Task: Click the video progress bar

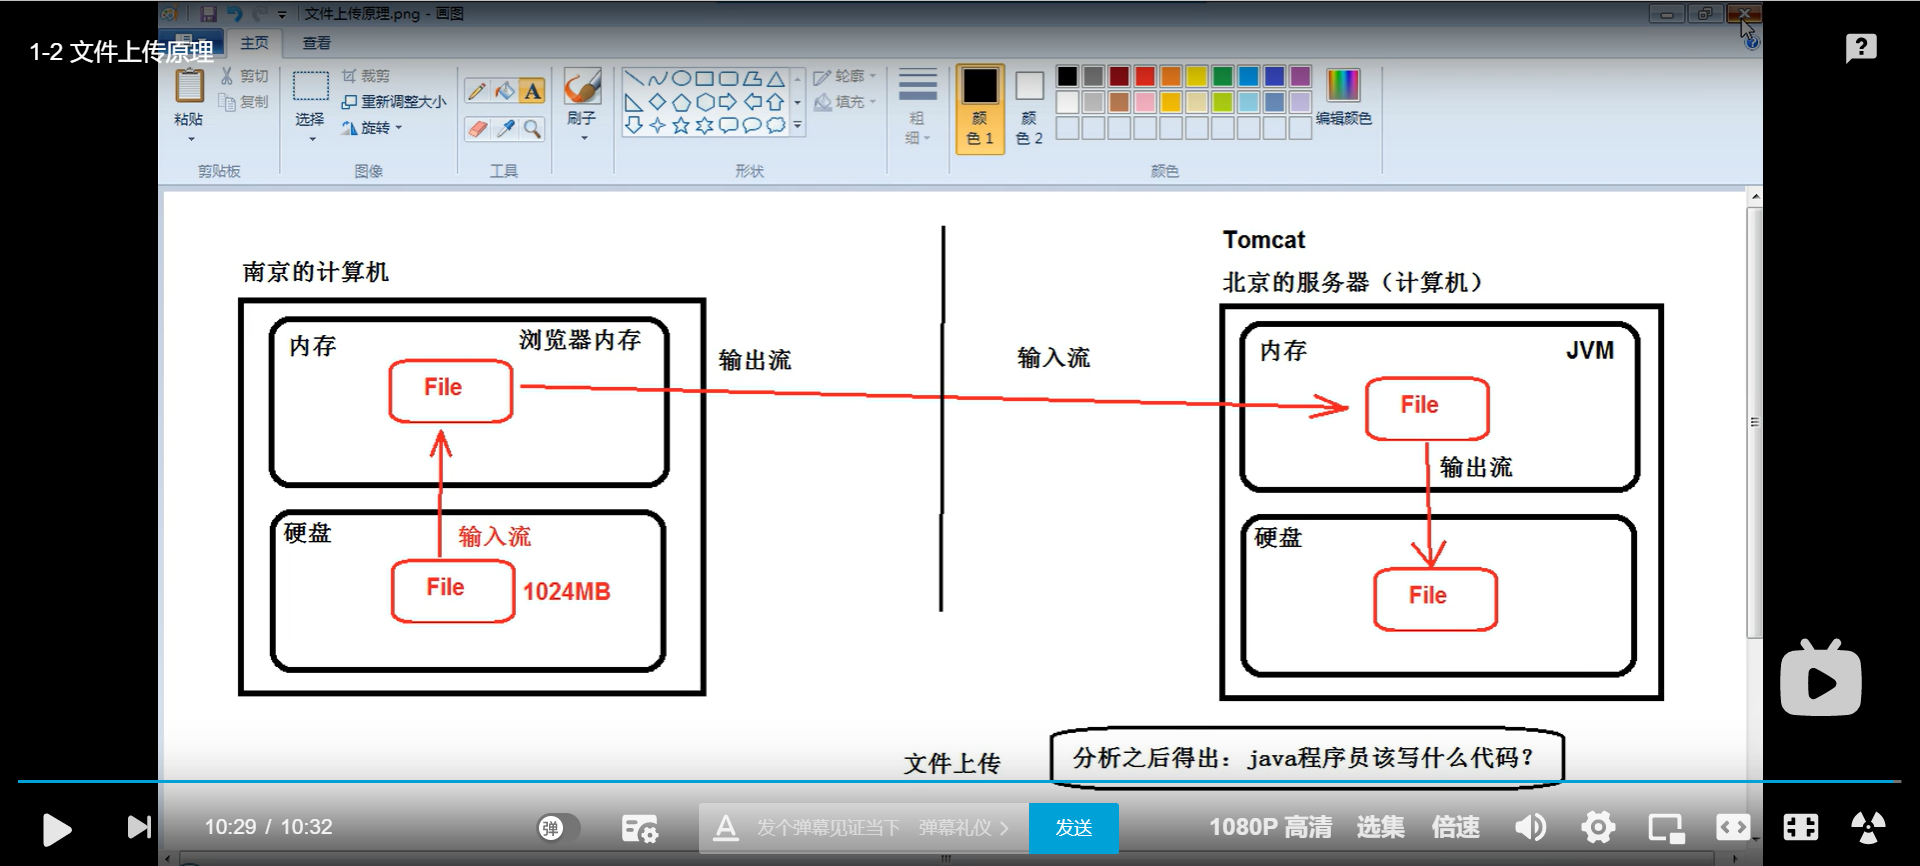Action: 960,781
